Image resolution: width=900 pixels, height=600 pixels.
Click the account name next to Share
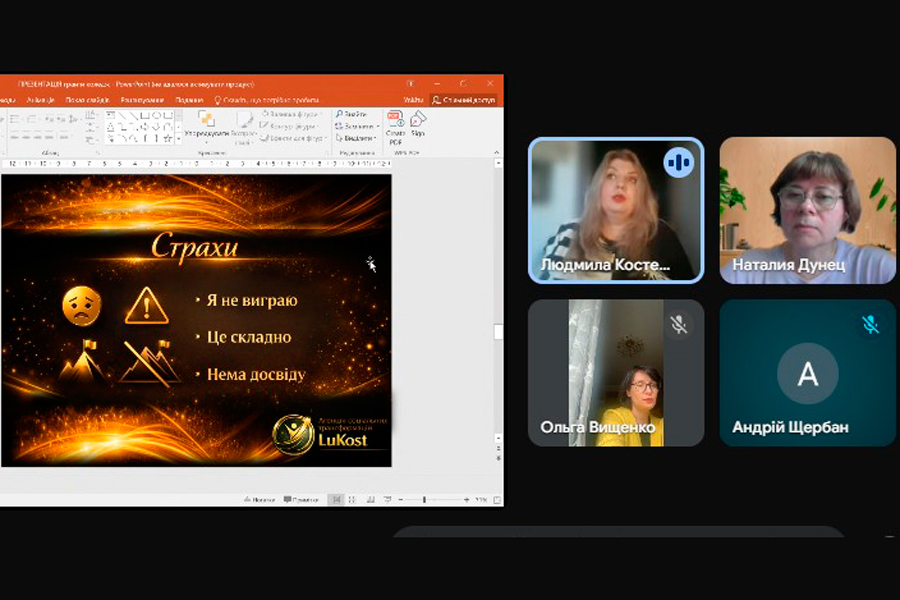pyautogui.click(x=413, y=100)
